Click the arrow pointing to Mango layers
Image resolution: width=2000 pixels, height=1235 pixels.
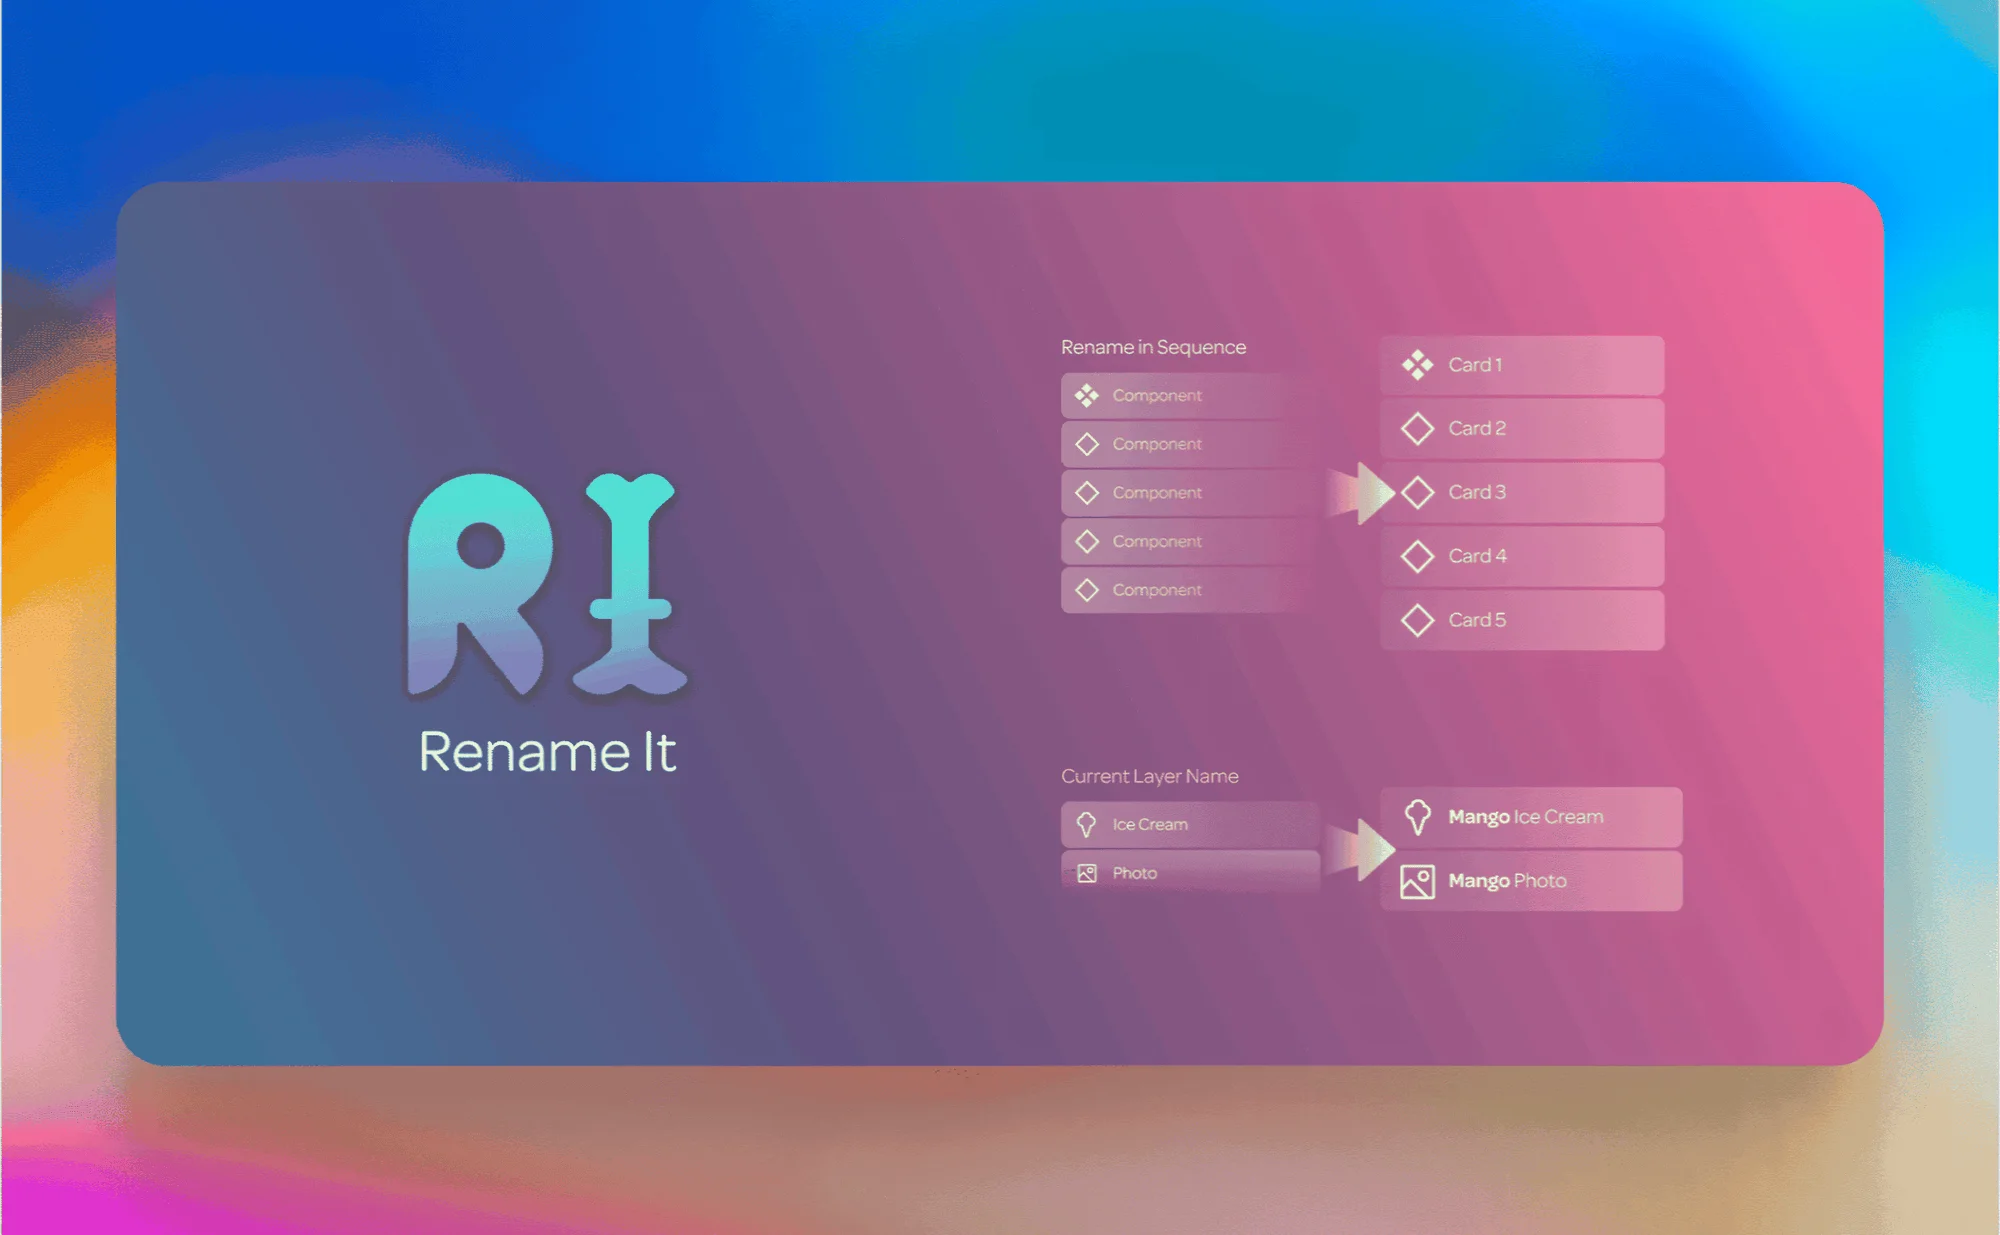pyautogui.click(x=1361, y=850)
